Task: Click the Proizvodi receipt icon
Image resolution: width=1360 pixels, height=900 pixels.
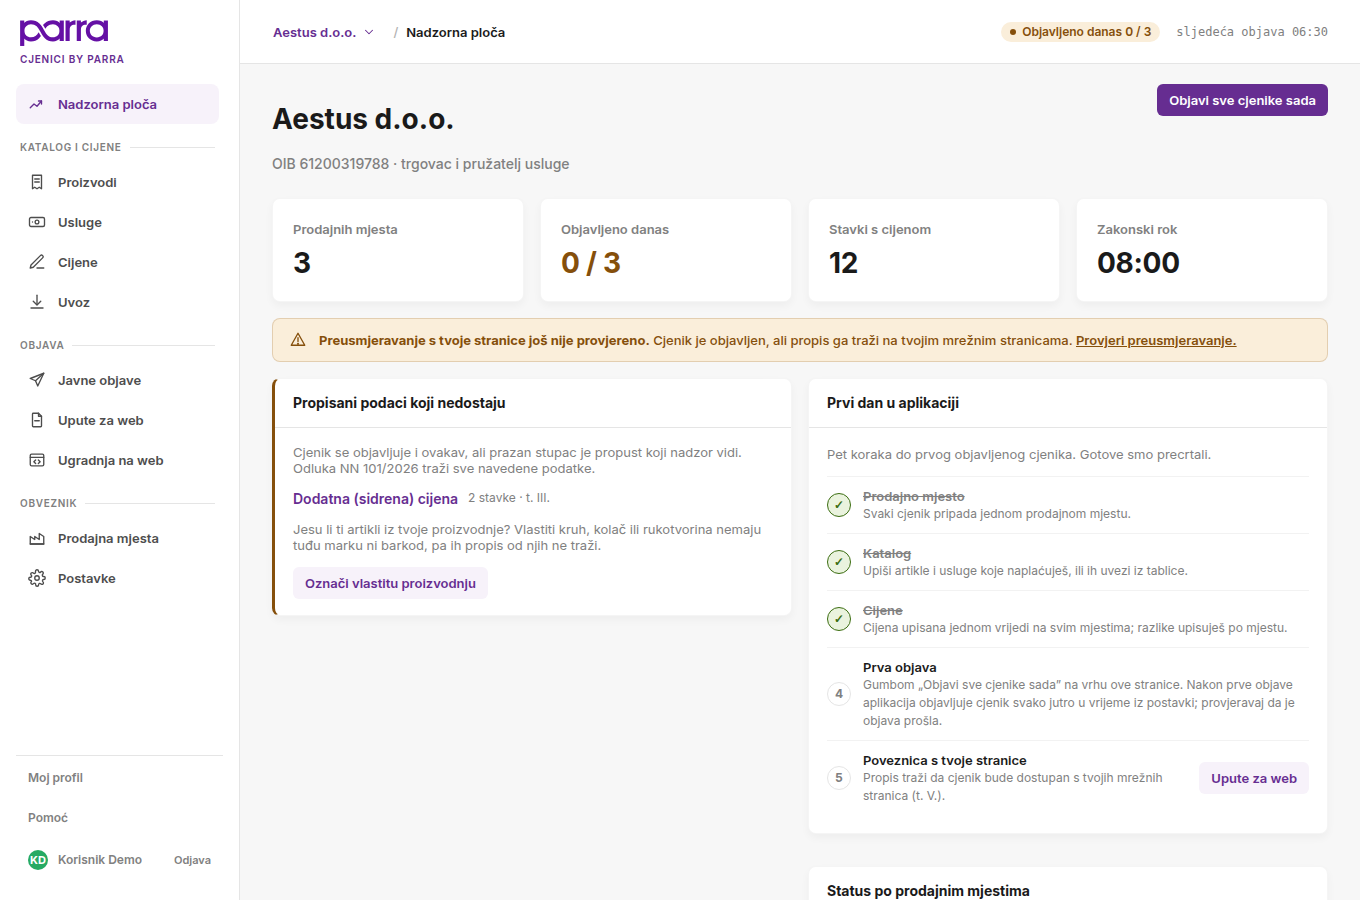Action: tap(37, 182)
